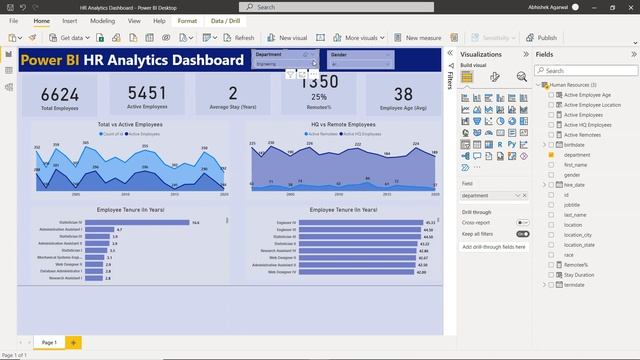Switch to the Format ribbon tab
The width and height of the screenshot is (640, 360).
pyautogui.click(x=187, y=21)
